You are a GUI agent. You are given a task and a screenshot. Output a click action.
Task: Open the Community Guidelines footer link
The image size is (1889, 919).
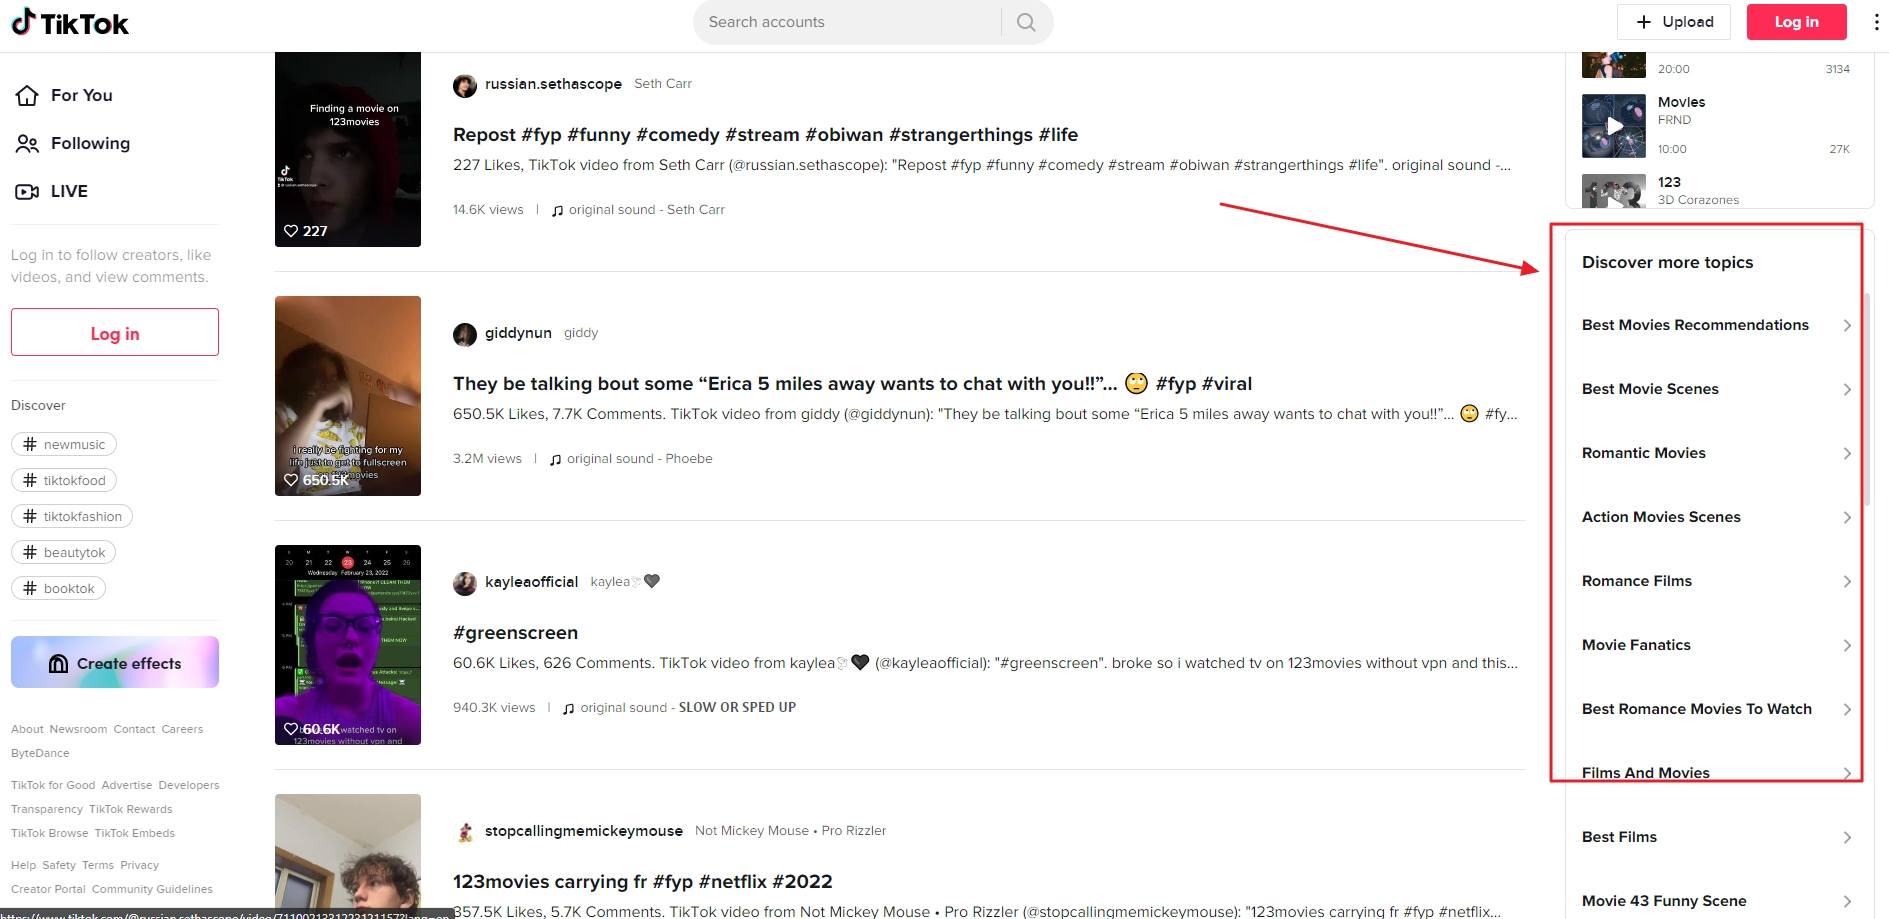pos(152,889)
